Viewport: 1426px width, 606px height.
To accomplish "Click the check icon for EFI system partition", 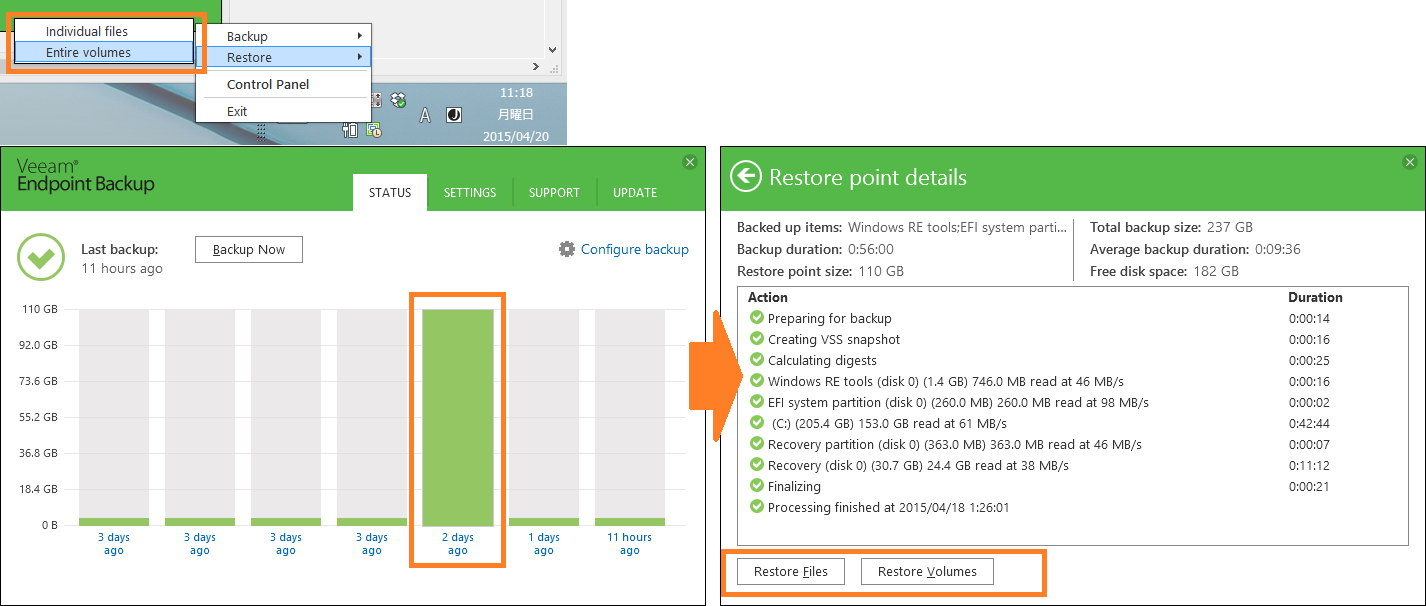I will (757, 402).
